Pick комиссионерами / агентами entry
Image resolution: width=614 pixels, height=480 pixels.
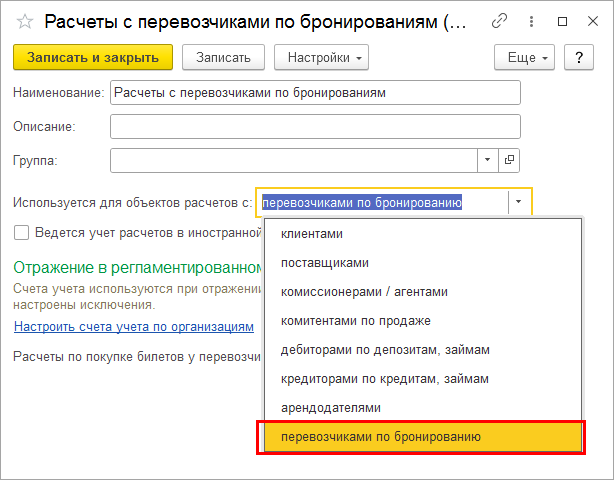(x=364, y=292)
